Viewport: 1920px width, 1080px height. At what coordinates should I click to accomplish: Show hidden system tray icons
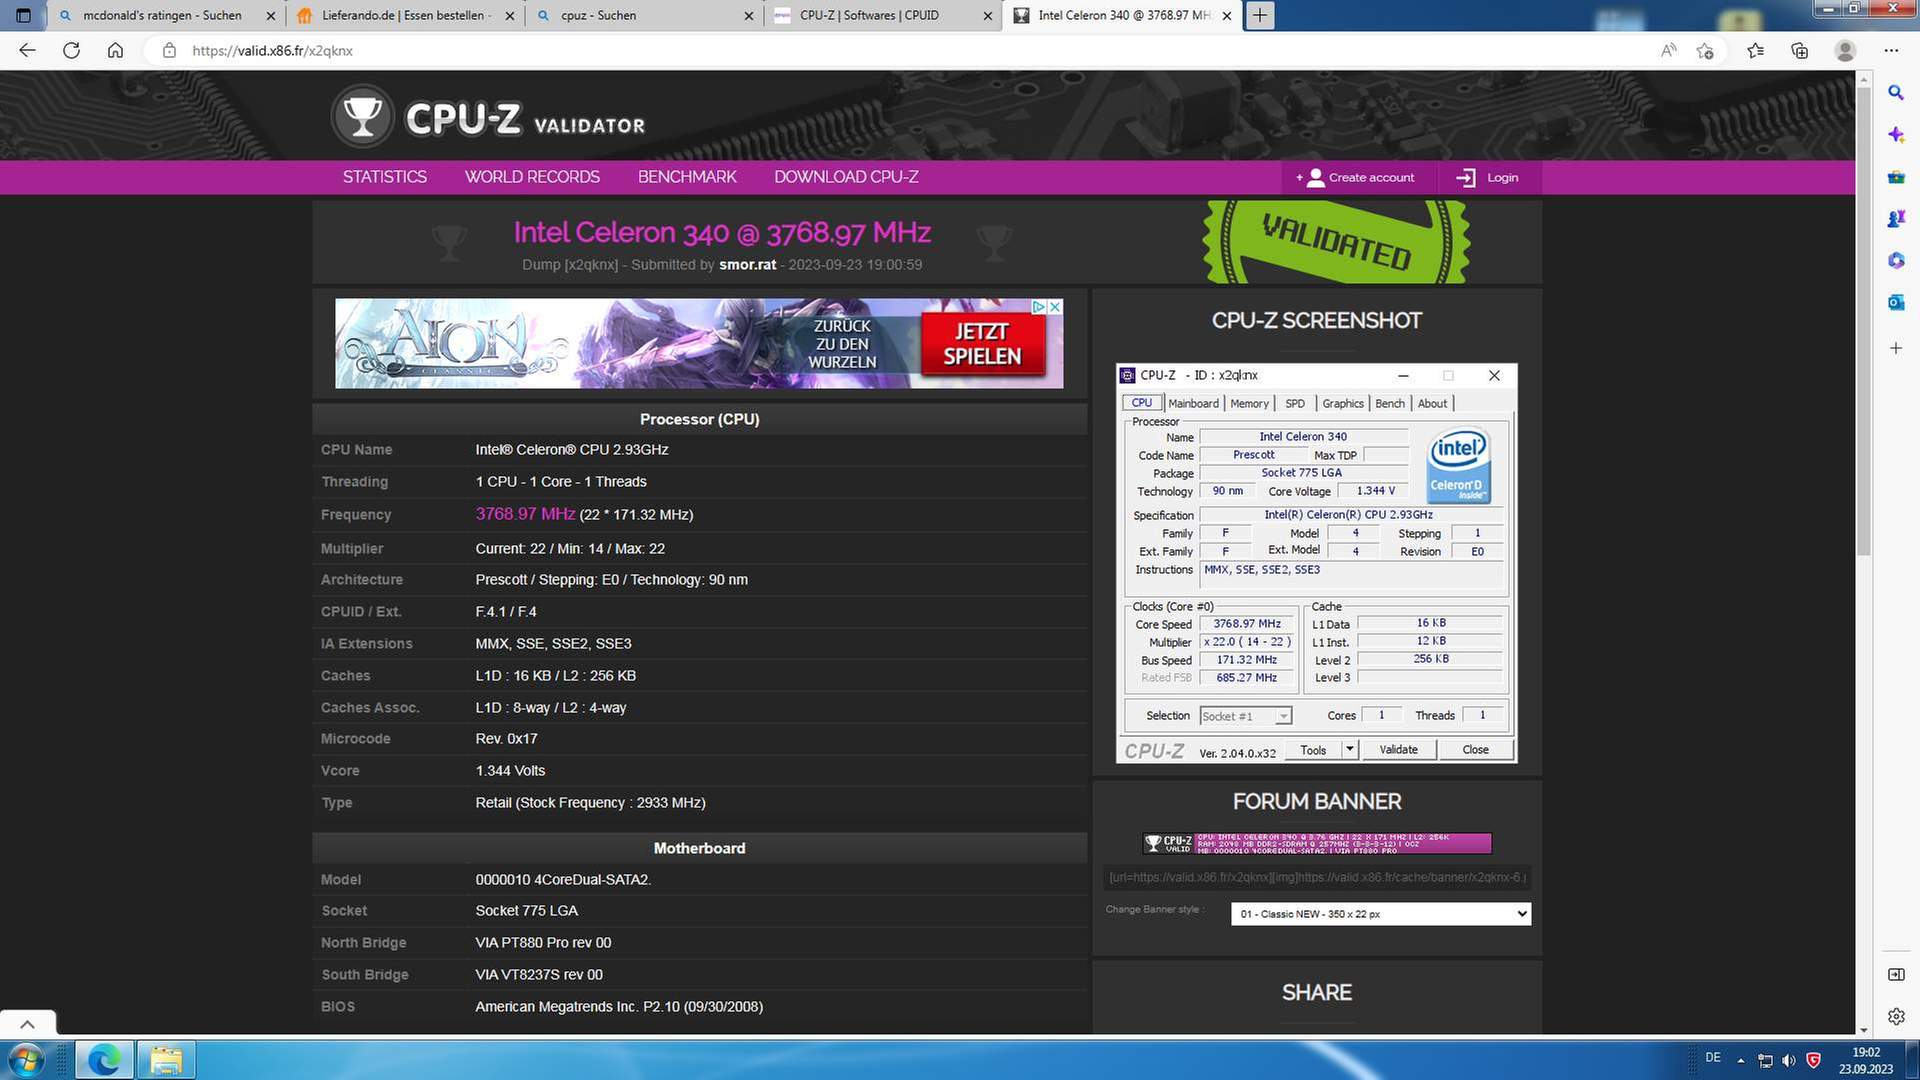(x=1740, y=1060)
